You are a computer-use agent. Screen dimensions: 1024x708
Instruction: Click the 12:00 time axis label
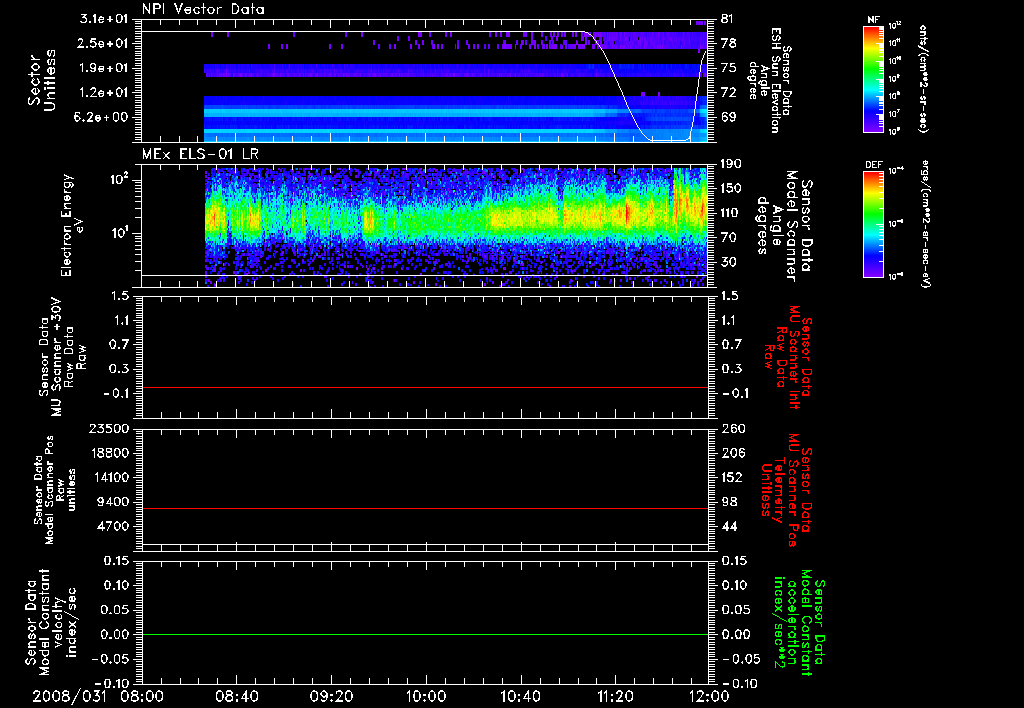pos(708,695)
